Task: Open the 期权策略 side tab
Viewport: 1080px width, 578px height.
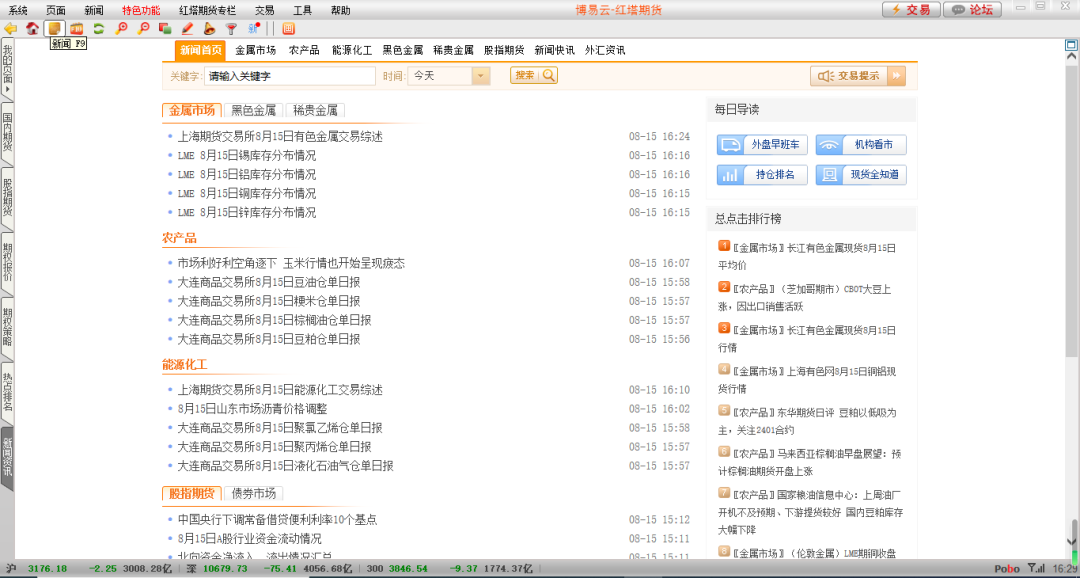Action: point(8,327)
